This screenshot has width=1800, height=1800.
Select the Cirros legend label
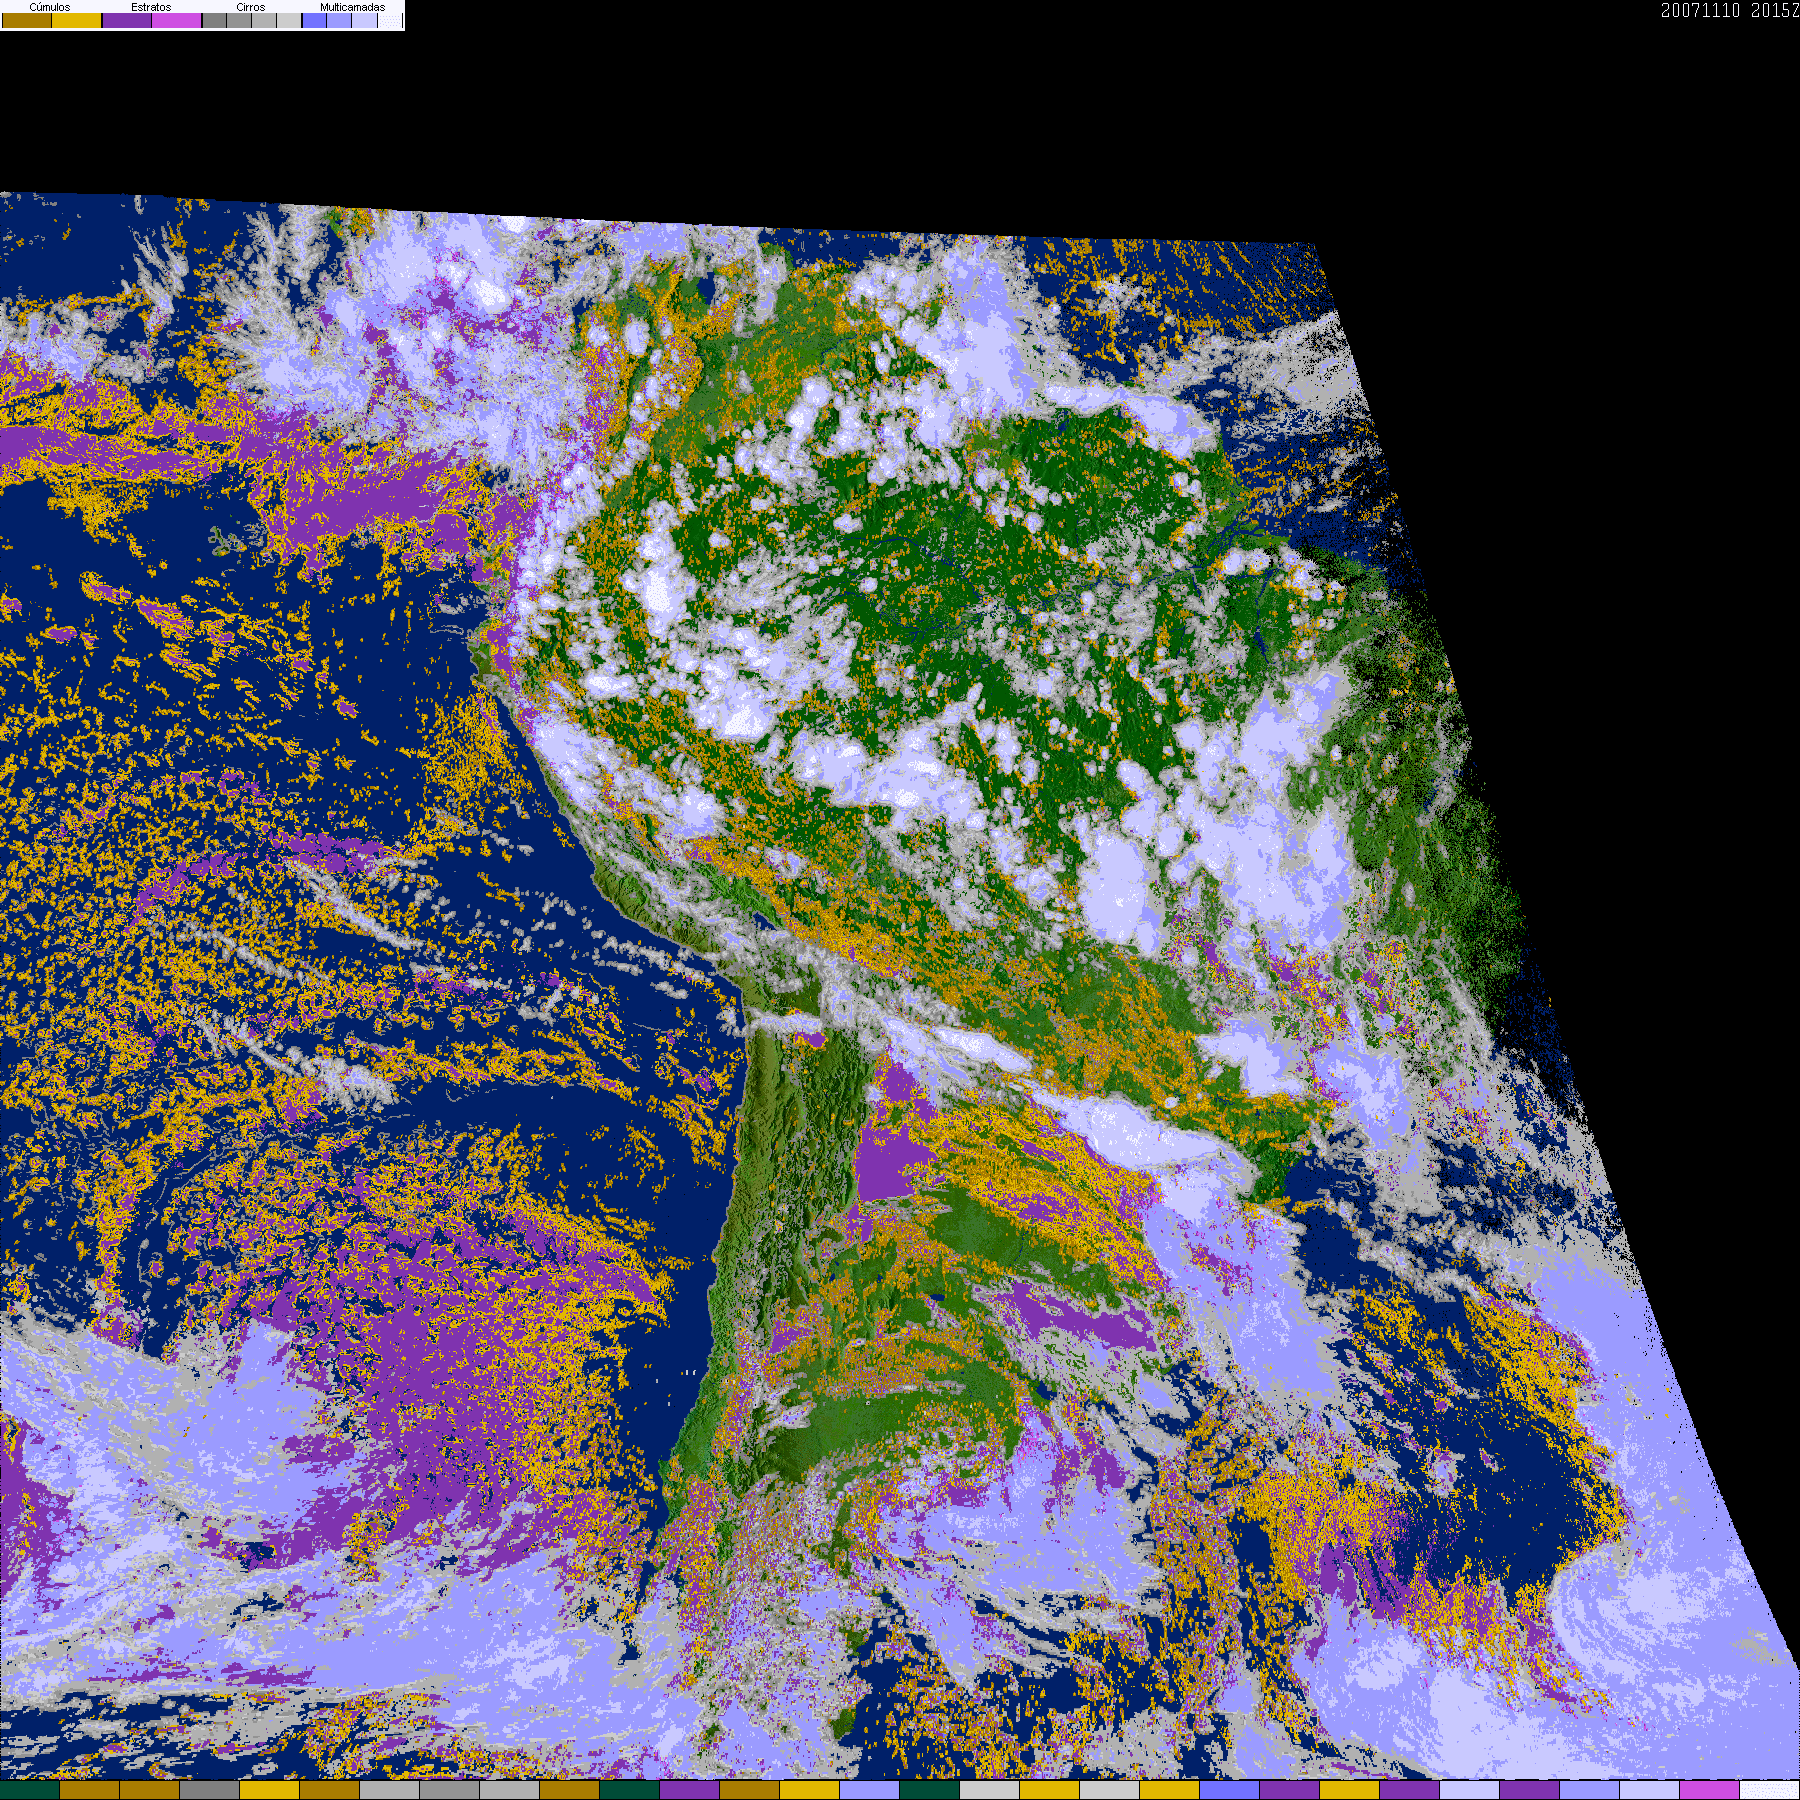[250, 7]
